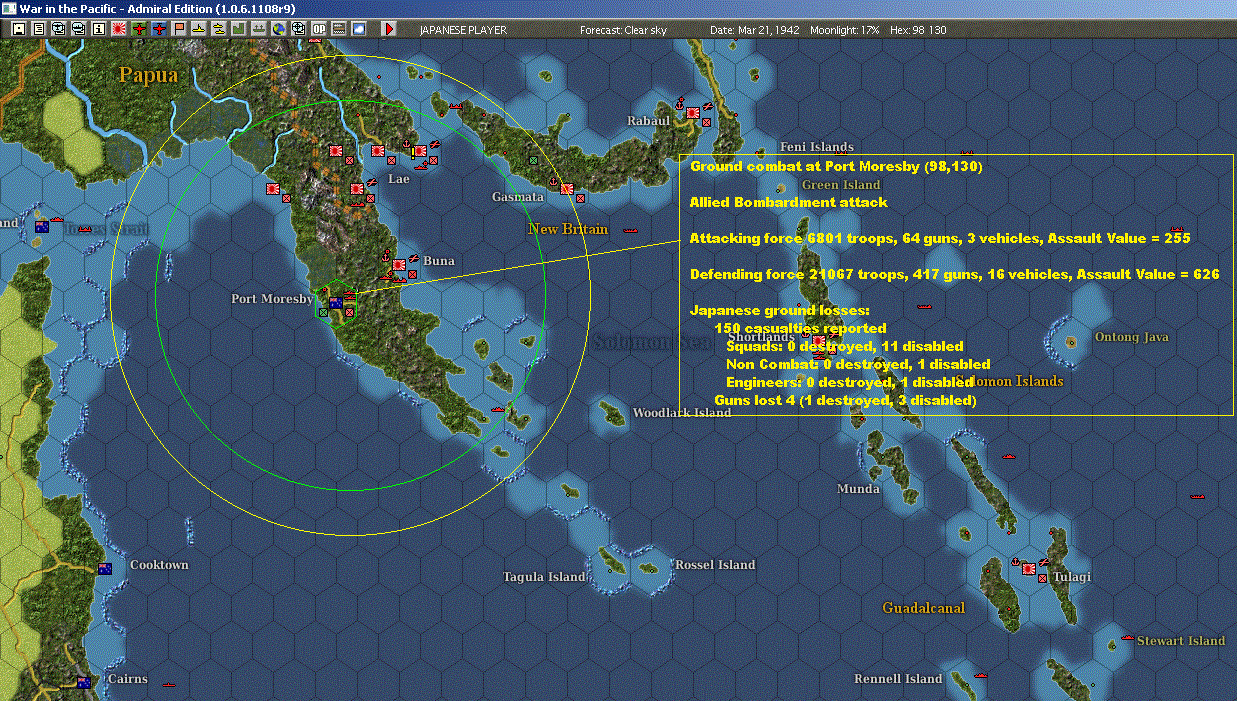This screenshot has width=1237, height=701.
Task: Click the orange flag toolbar icon
Action: point(179,29)
